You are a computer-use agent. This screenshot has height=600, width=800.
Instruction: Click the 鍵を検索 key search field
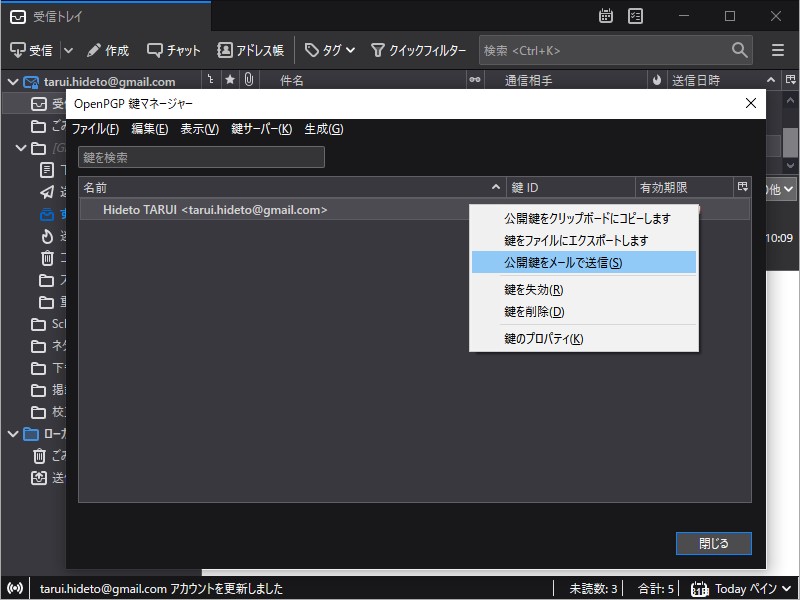pyautogui.click(x=201, y=157)
